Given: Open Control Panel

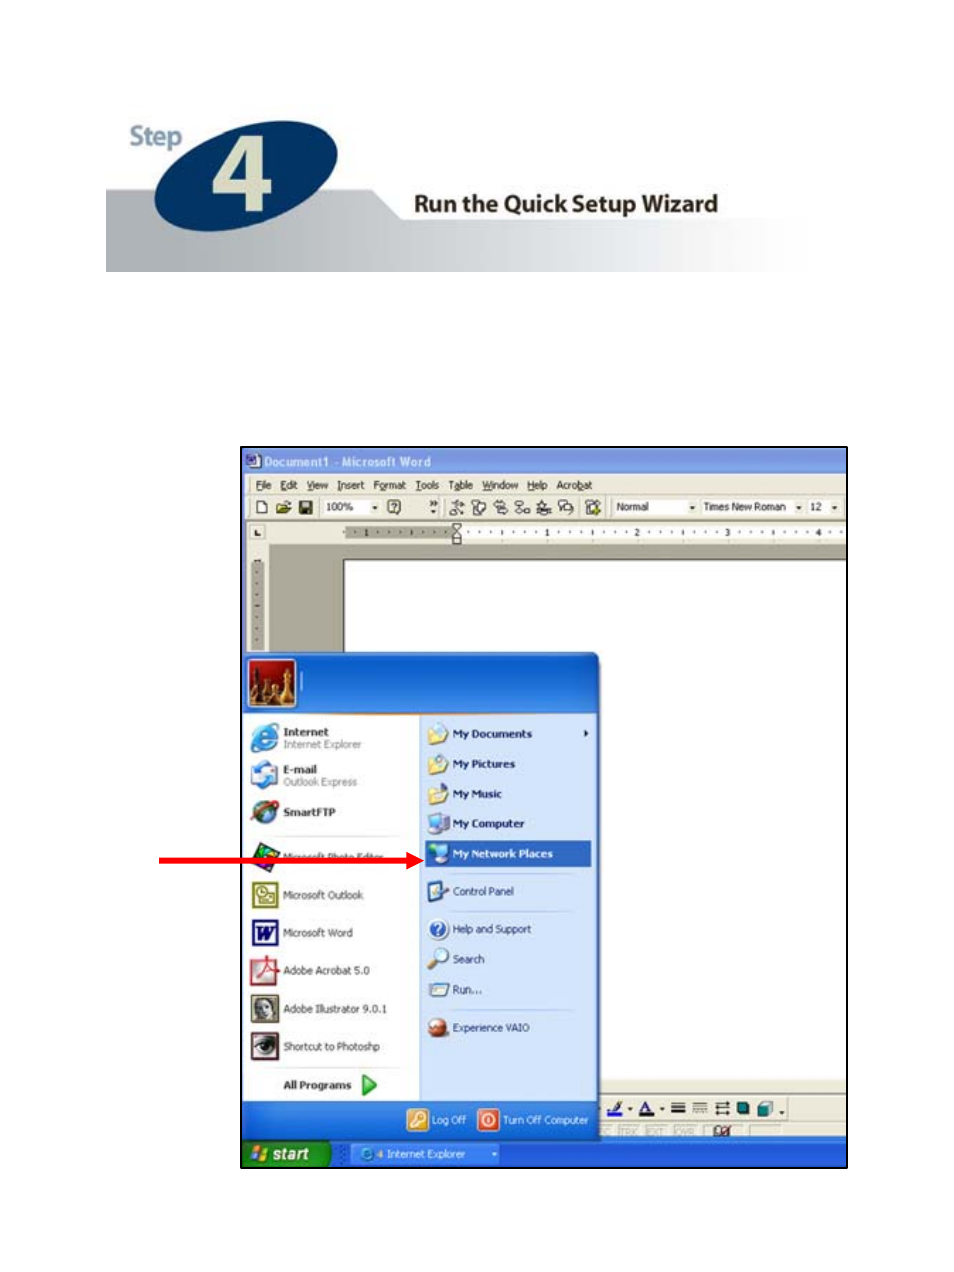Looking at the screenshot, I should click(471, 891).
